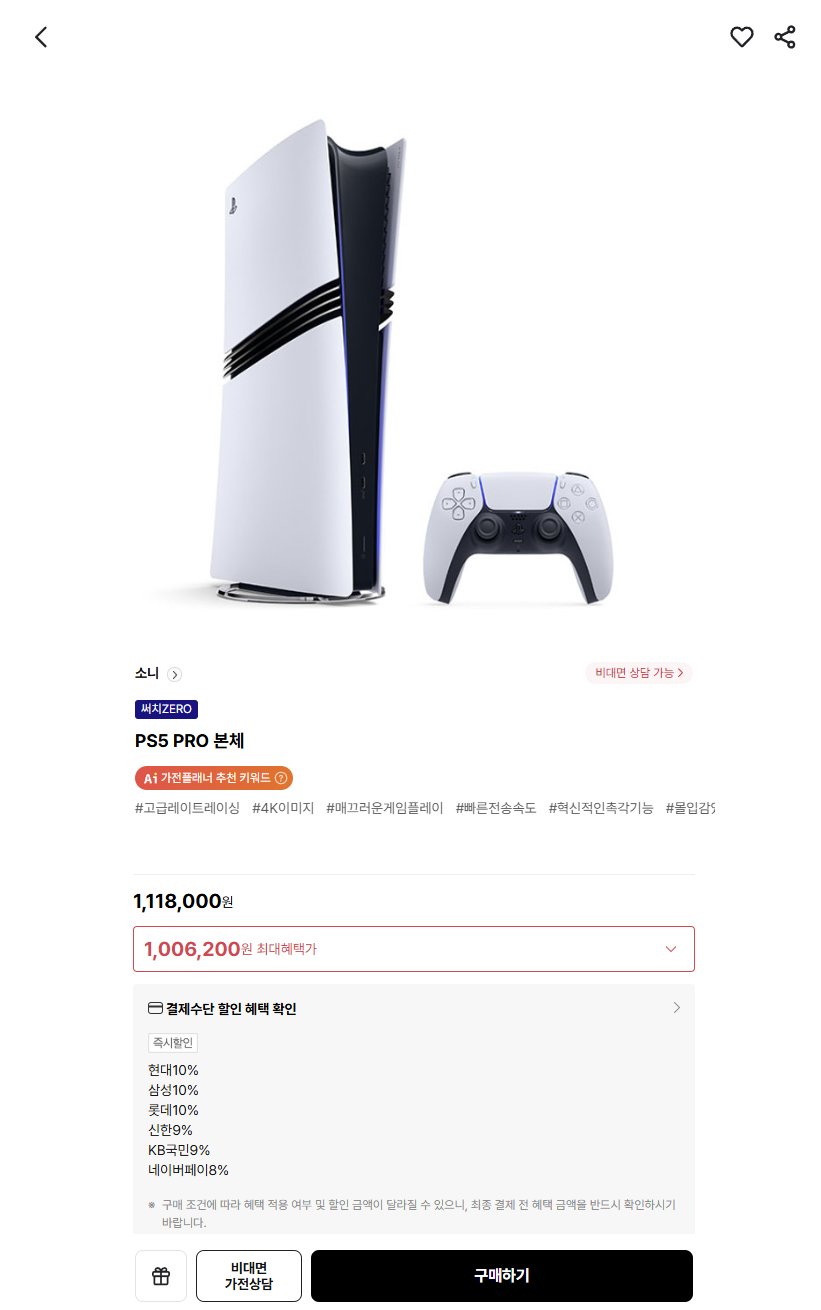This screenshot has width=821, height=1310.
Task: Open AI keyword help question mark icon
Action: [x=280, y=778]
